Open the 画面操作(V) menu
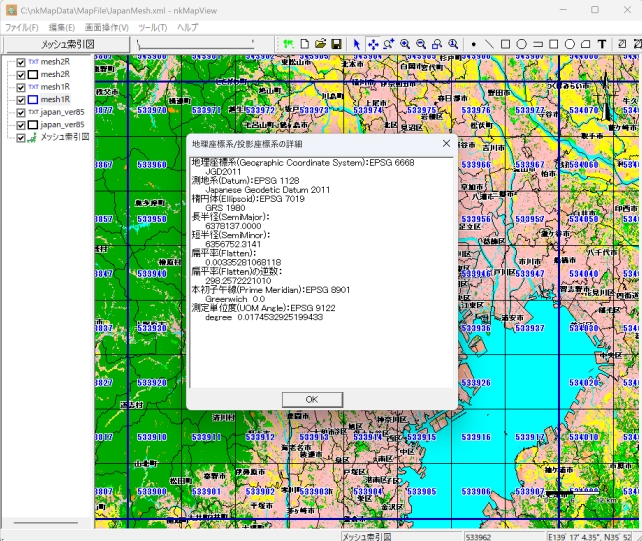This screenshot has height=541, width=642. point(106,27)
